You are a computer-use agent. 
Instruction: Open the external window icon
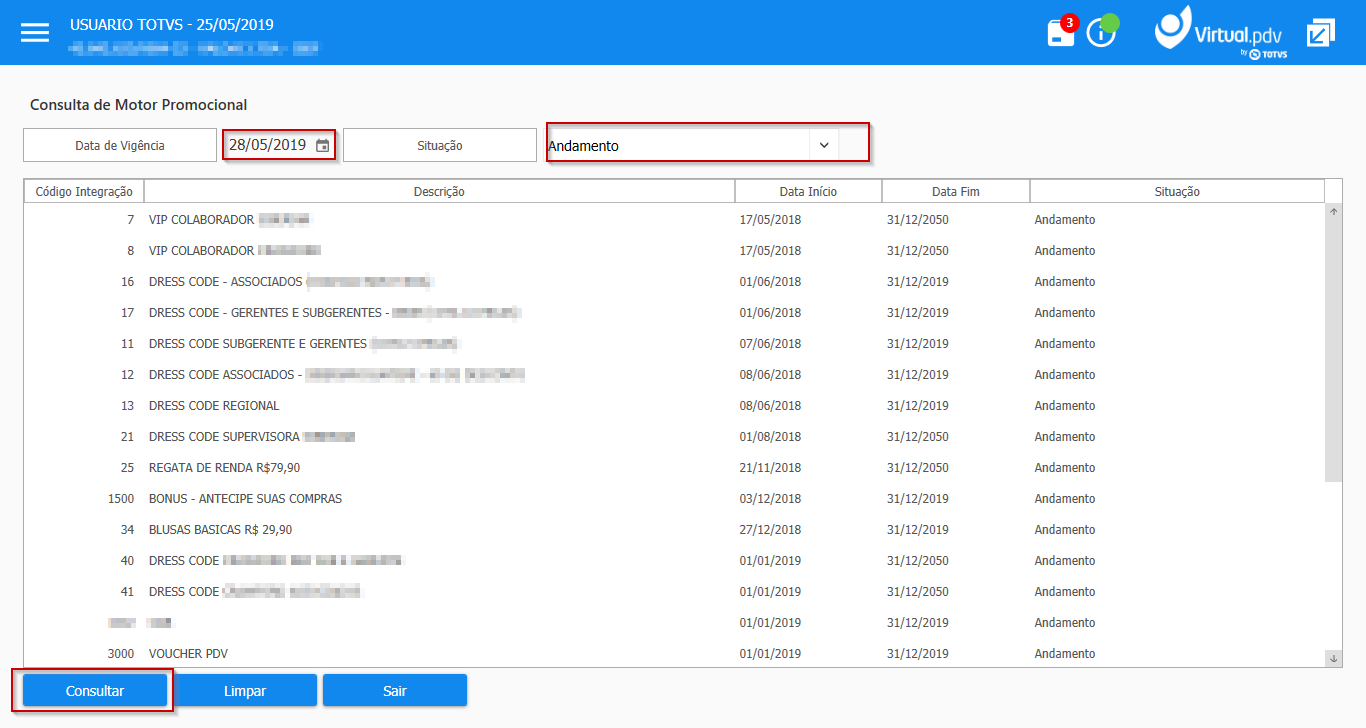coord(1321,32)
